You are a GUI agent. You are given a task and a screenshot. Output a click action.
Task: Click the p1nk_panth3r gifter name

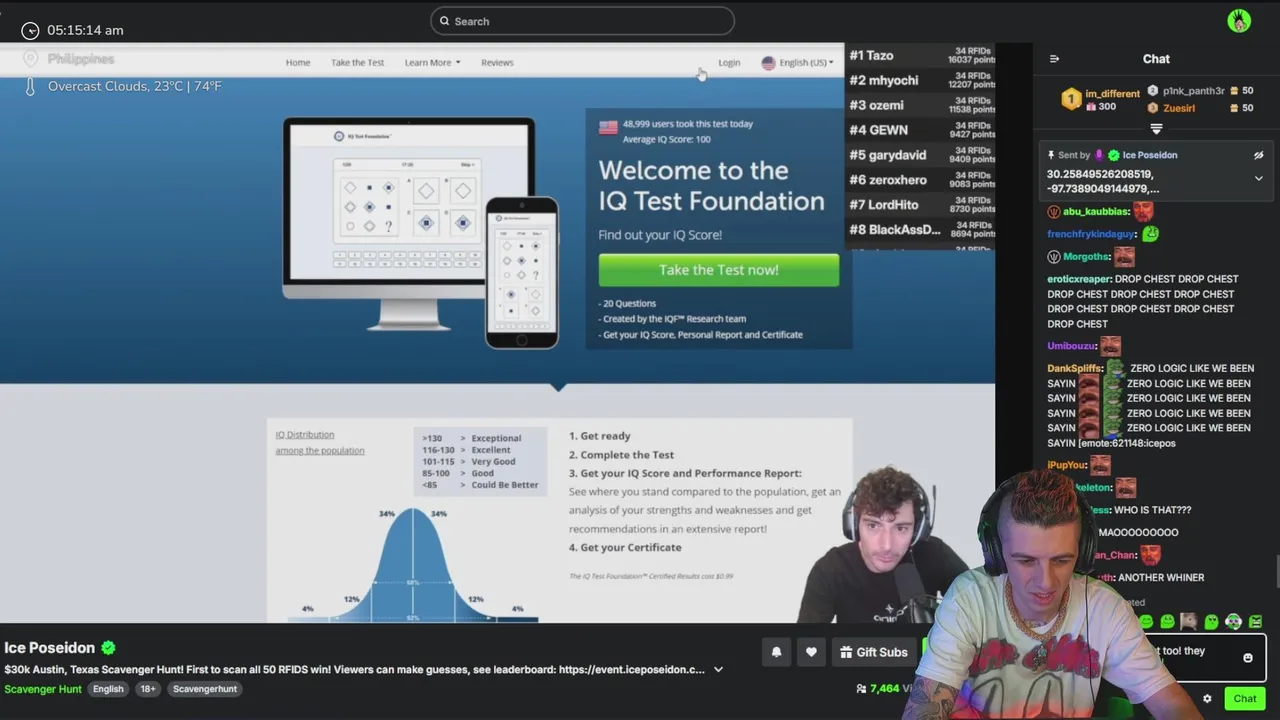[1194, 91]
